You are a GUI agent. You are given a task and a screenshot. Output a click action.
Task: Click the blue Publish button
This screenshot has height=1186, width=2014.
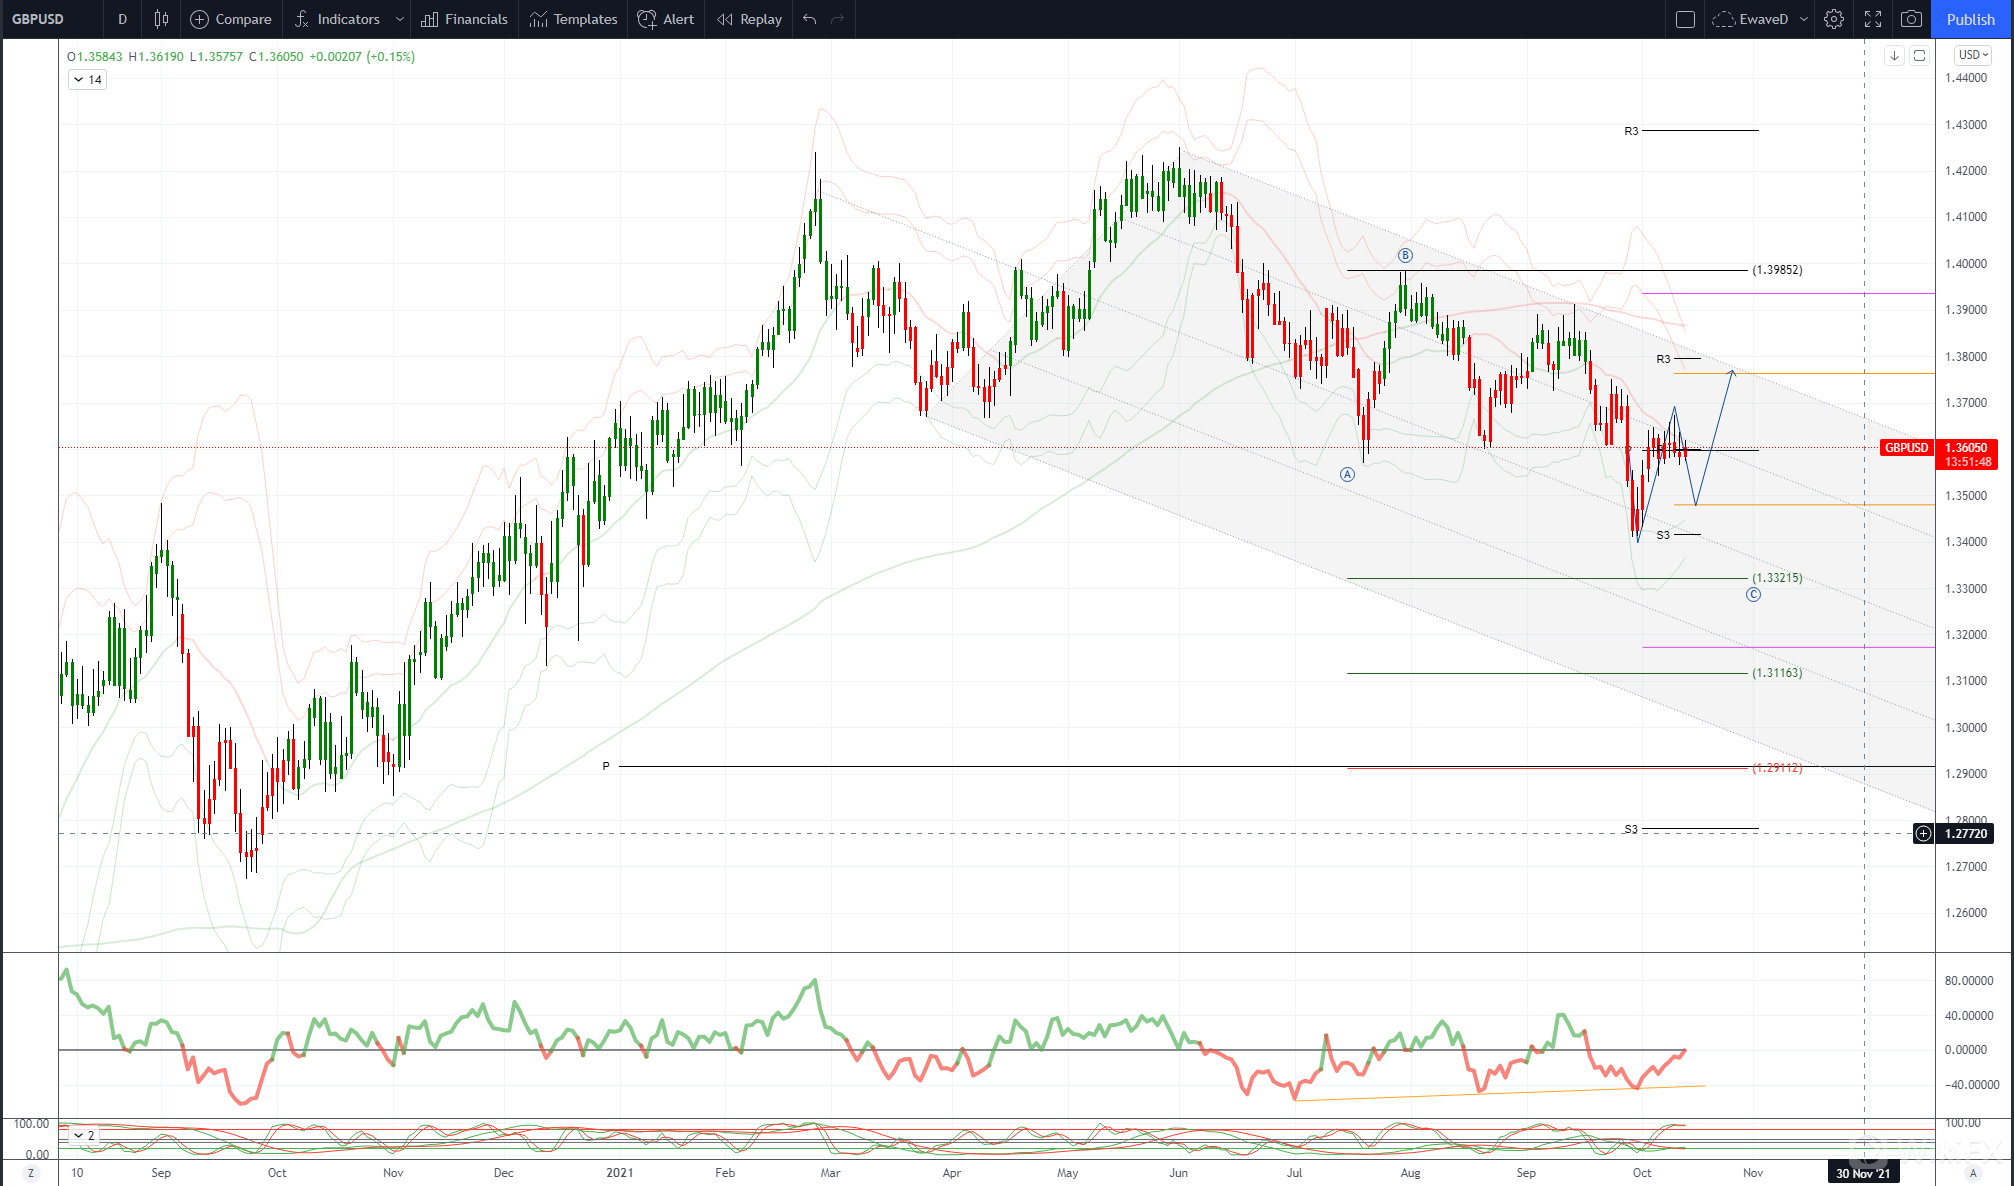coord(1970,19)
